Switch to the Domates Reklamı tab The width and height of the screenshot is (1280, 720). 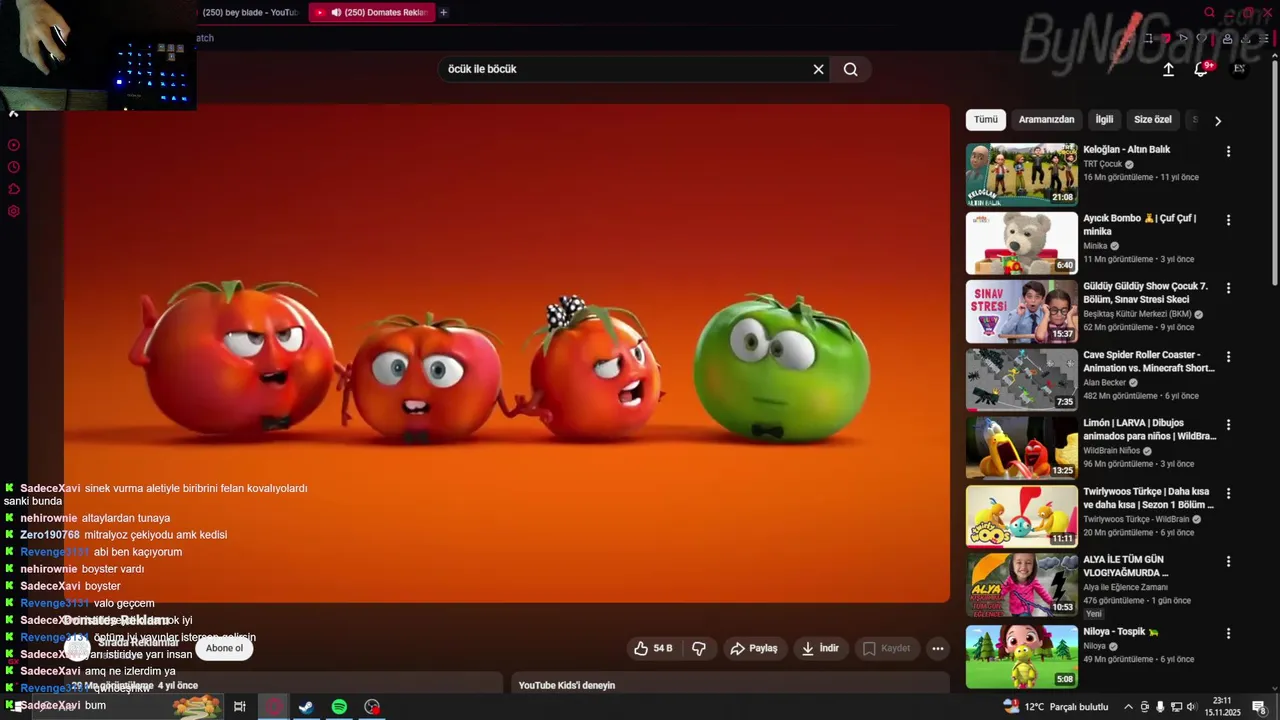372,12
